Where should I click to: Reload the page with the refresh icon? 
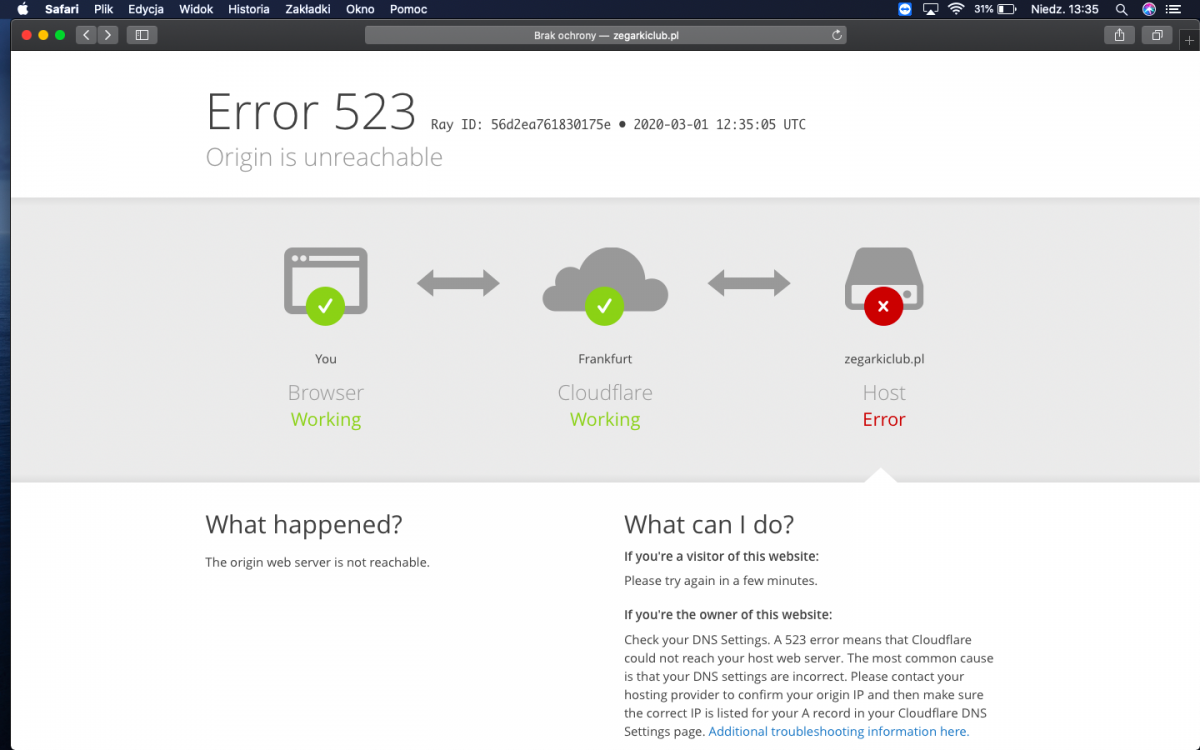(837, 35)
